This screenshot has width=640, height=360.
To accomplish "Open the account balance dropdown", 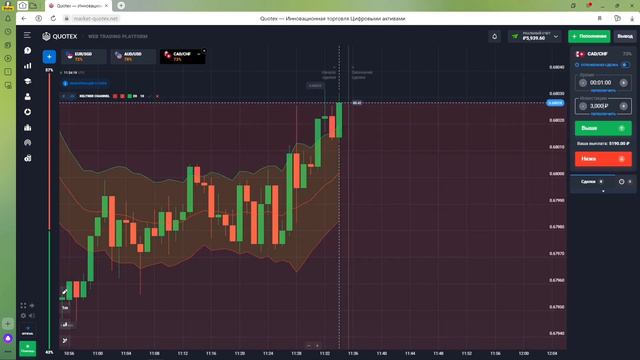I will click(x=536, y=36).
